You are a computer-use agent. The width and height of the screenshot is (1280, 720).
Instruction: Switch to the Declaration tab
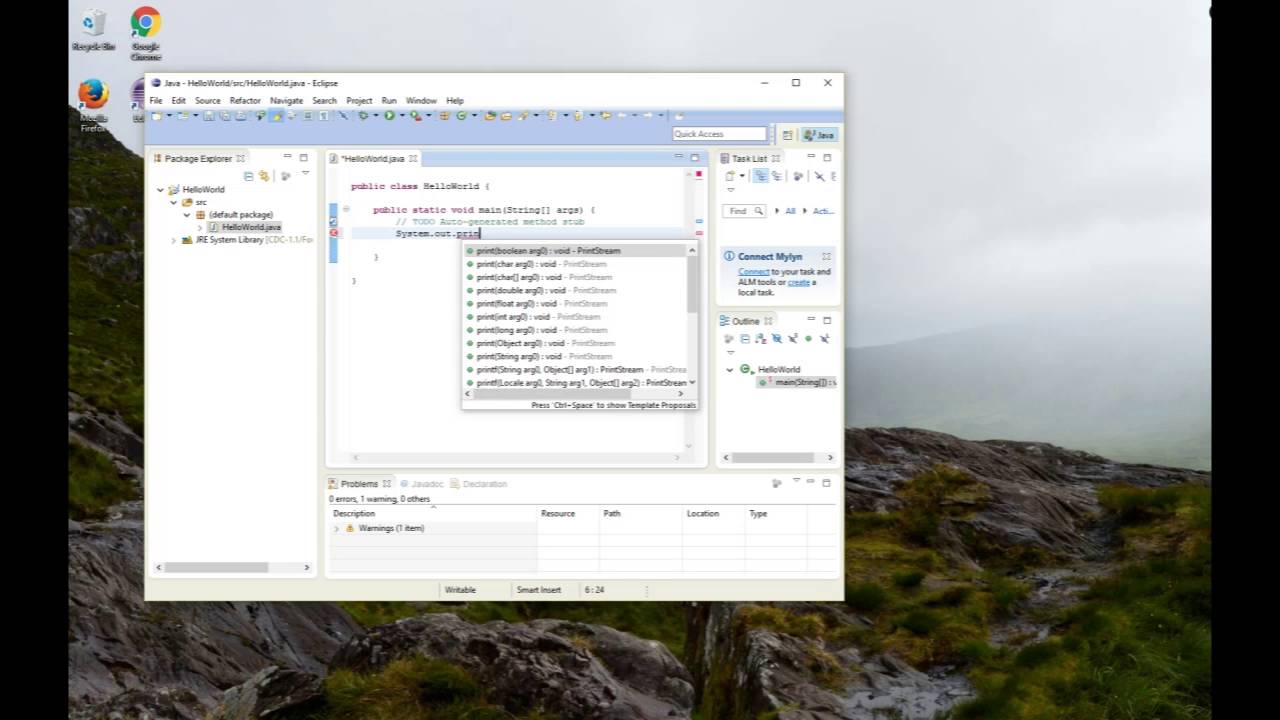[479, 484]
